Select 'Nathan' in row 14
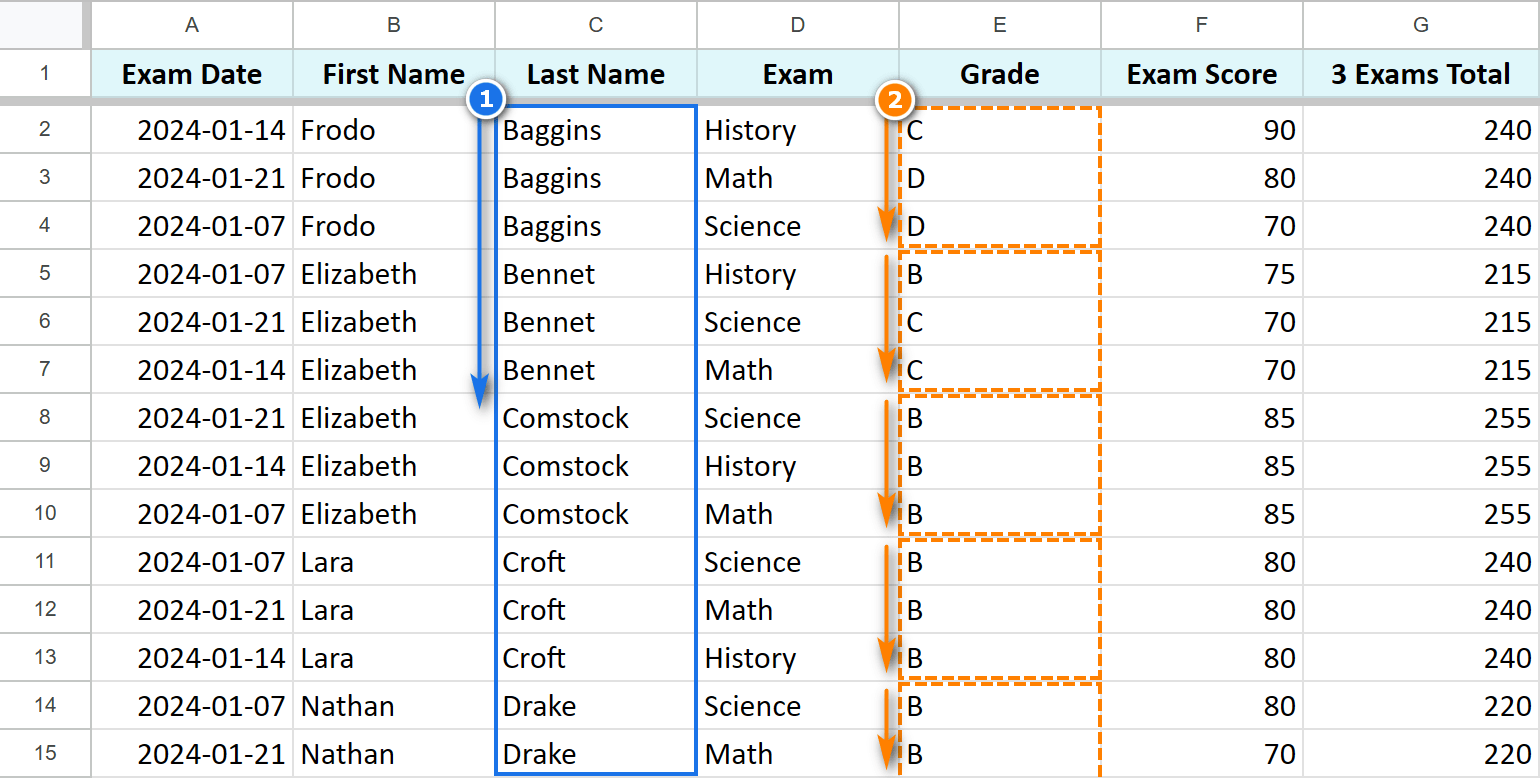The height and width of the screenshot is (778, 1540). [394, 706]
